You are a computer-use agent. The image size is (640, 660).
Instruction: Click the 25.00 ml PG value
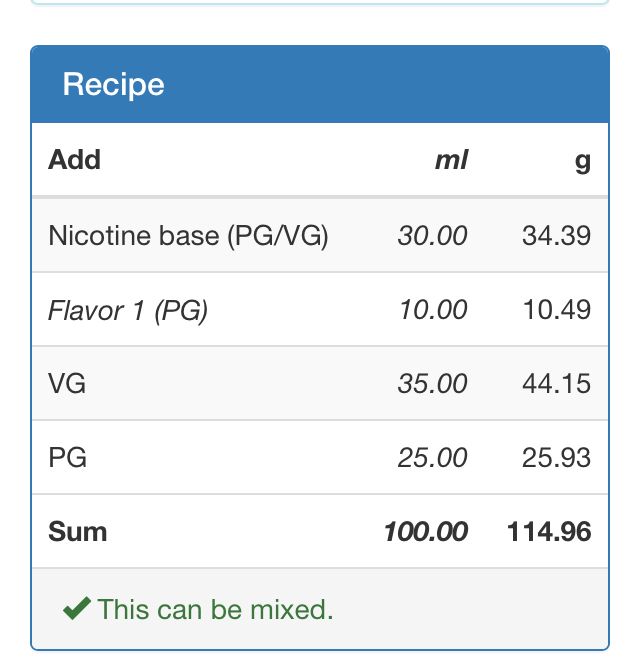[432, 458]
